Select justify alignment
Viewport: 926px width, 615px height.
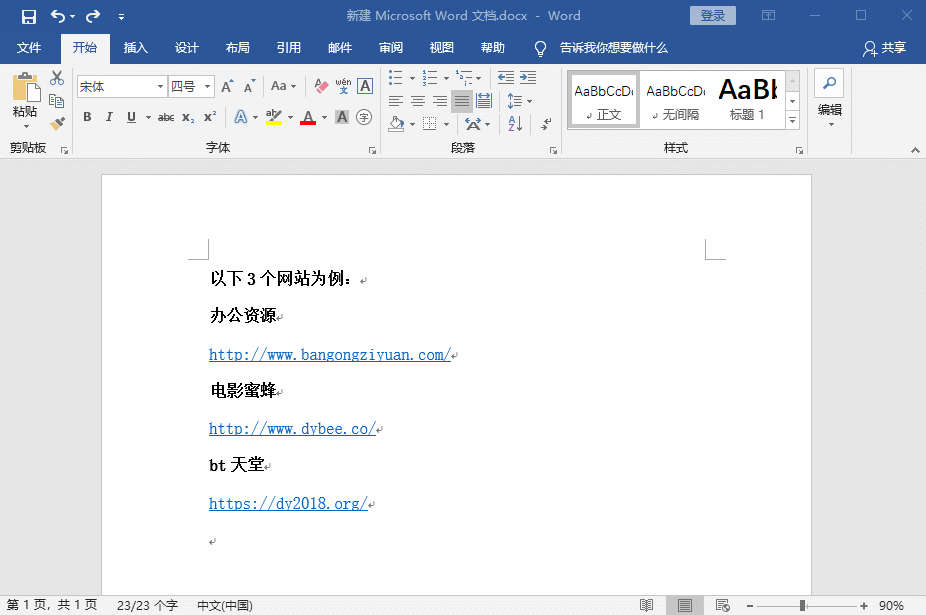pyautogui.click(x=462, y=101)
